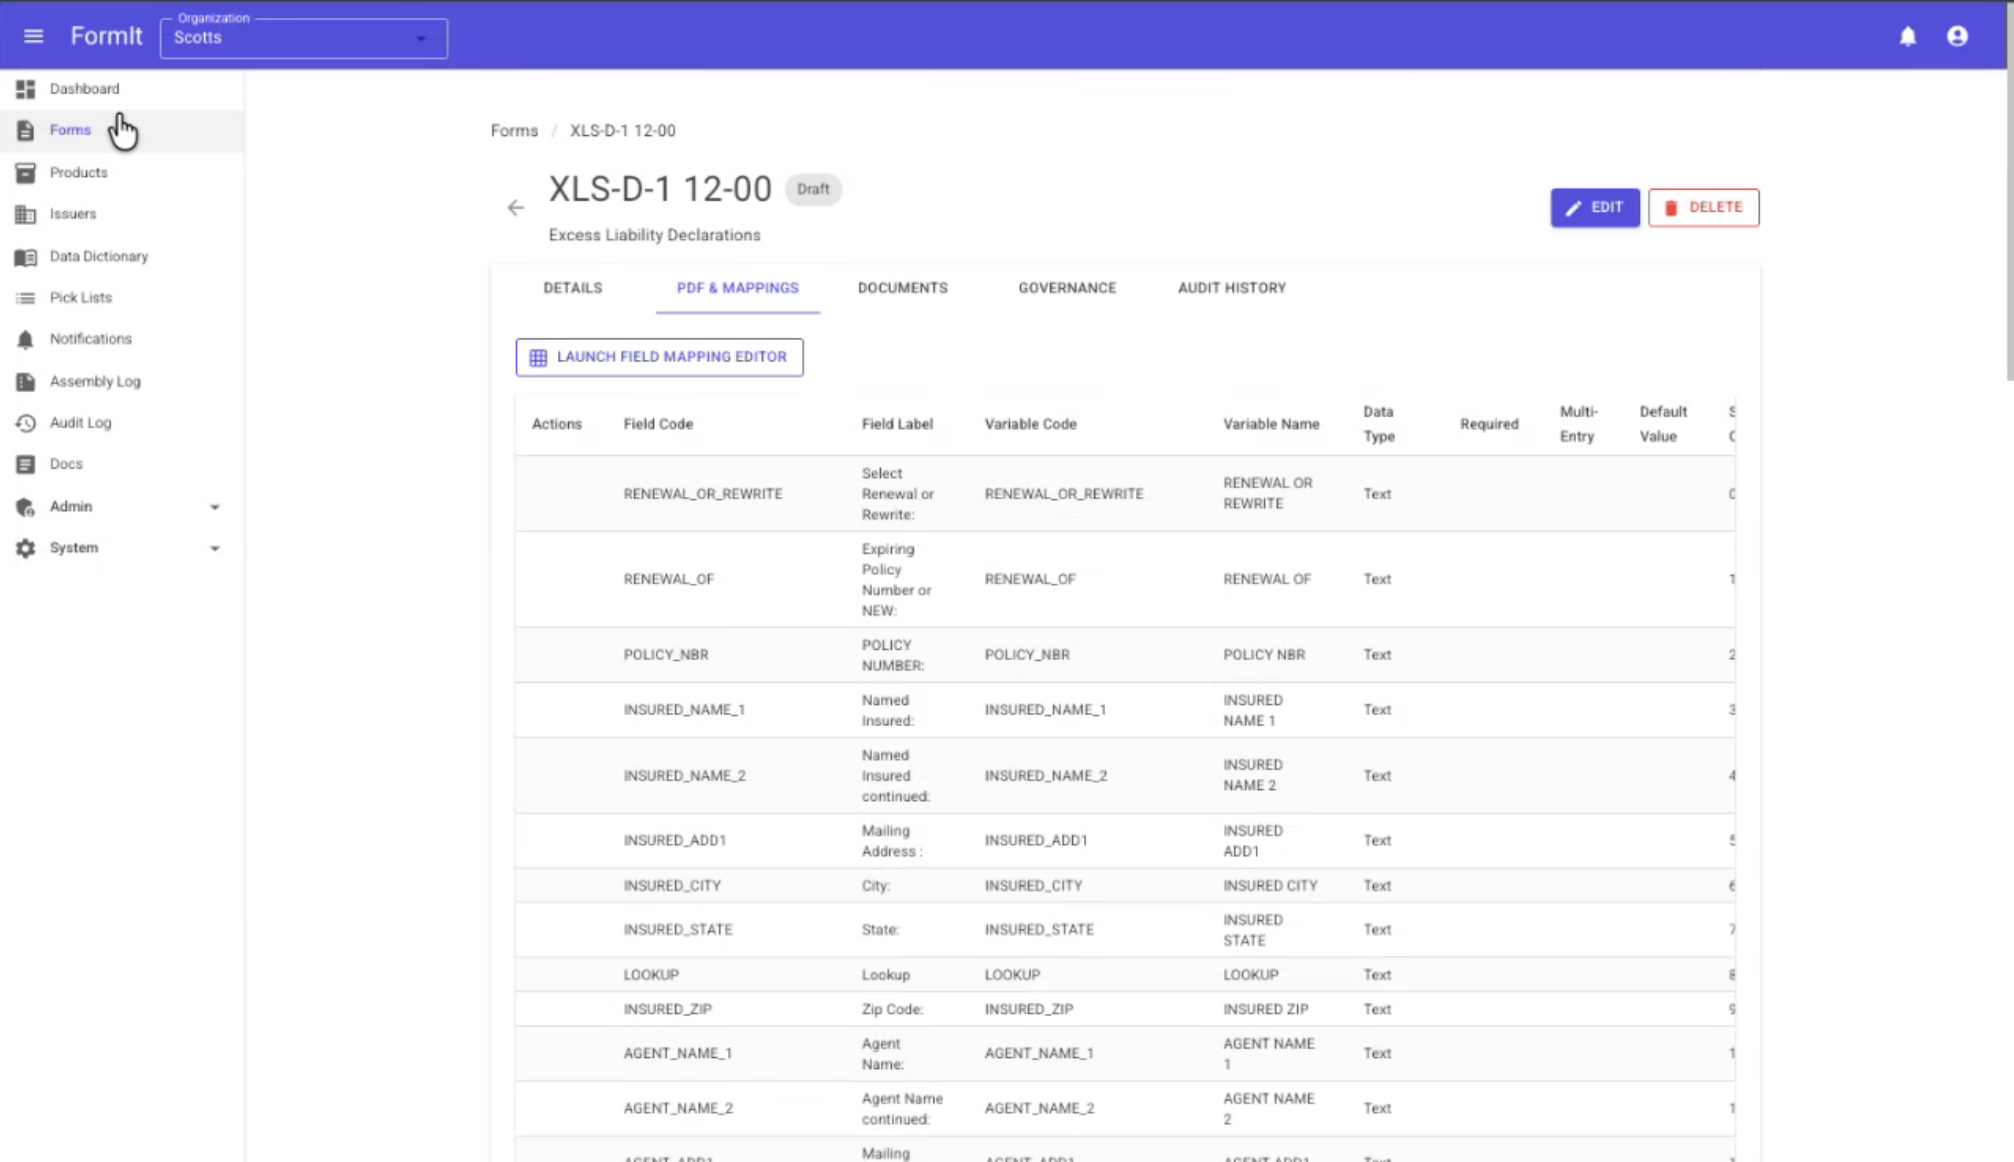2014x1162 pixels.
Task: Click the RENEWAL_OR_REWRITE field code cell
Action: (x=703, y=494)
